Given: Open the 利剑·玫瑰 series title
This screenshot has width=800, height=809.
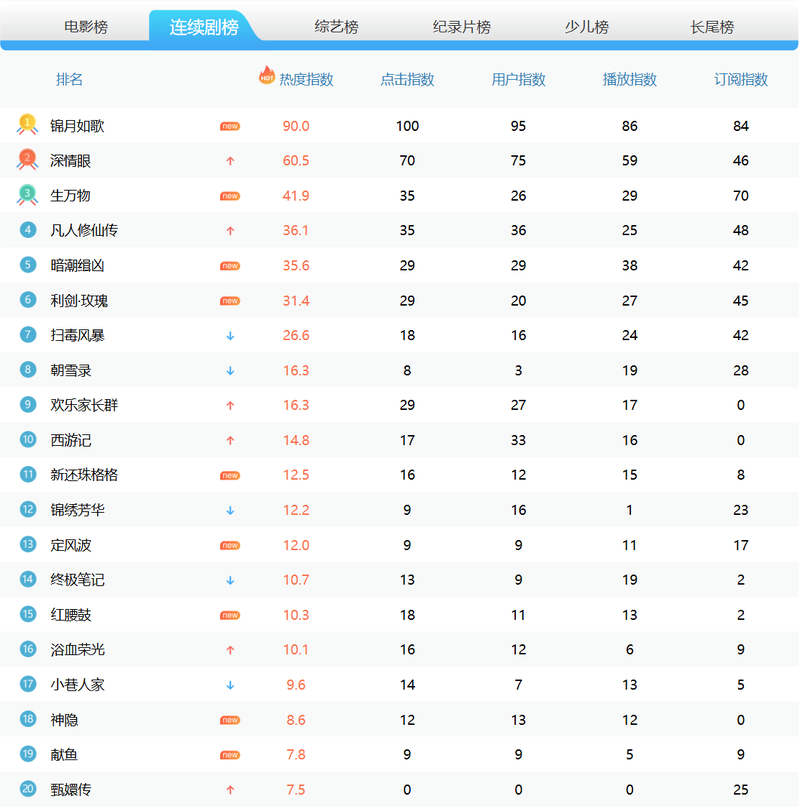Looking at the screenshot, I should click(79, 301).
